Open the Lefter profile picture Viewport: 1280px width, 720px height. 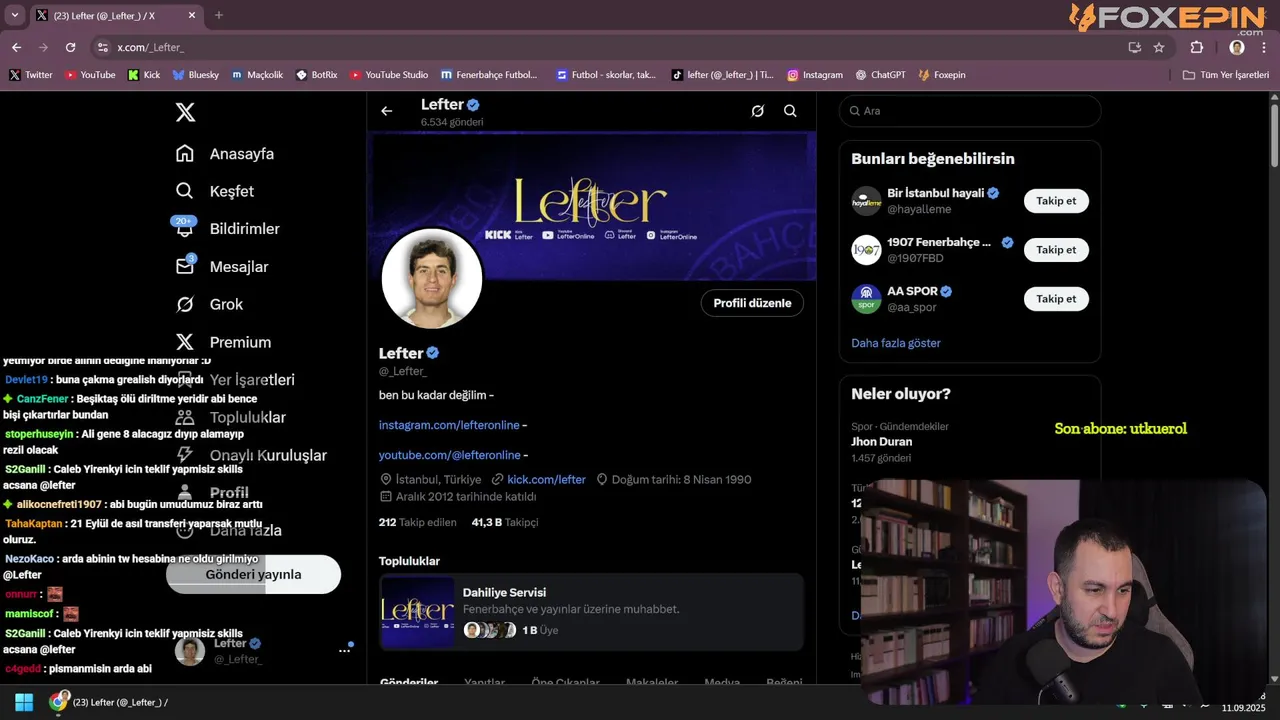point(432,278)
